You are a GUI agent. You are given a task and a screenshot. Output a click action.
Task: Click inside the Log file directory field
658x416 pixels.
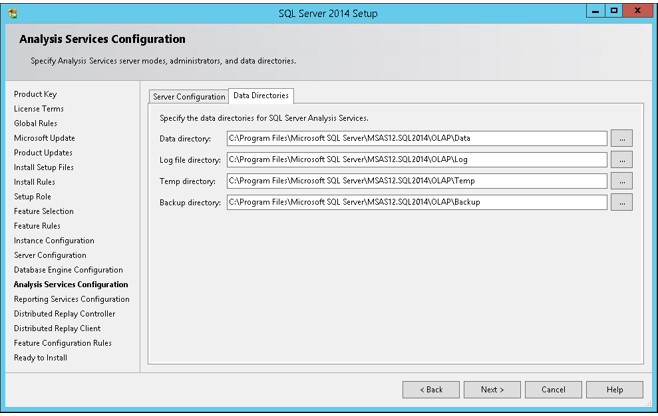click(x=417, y=160)
